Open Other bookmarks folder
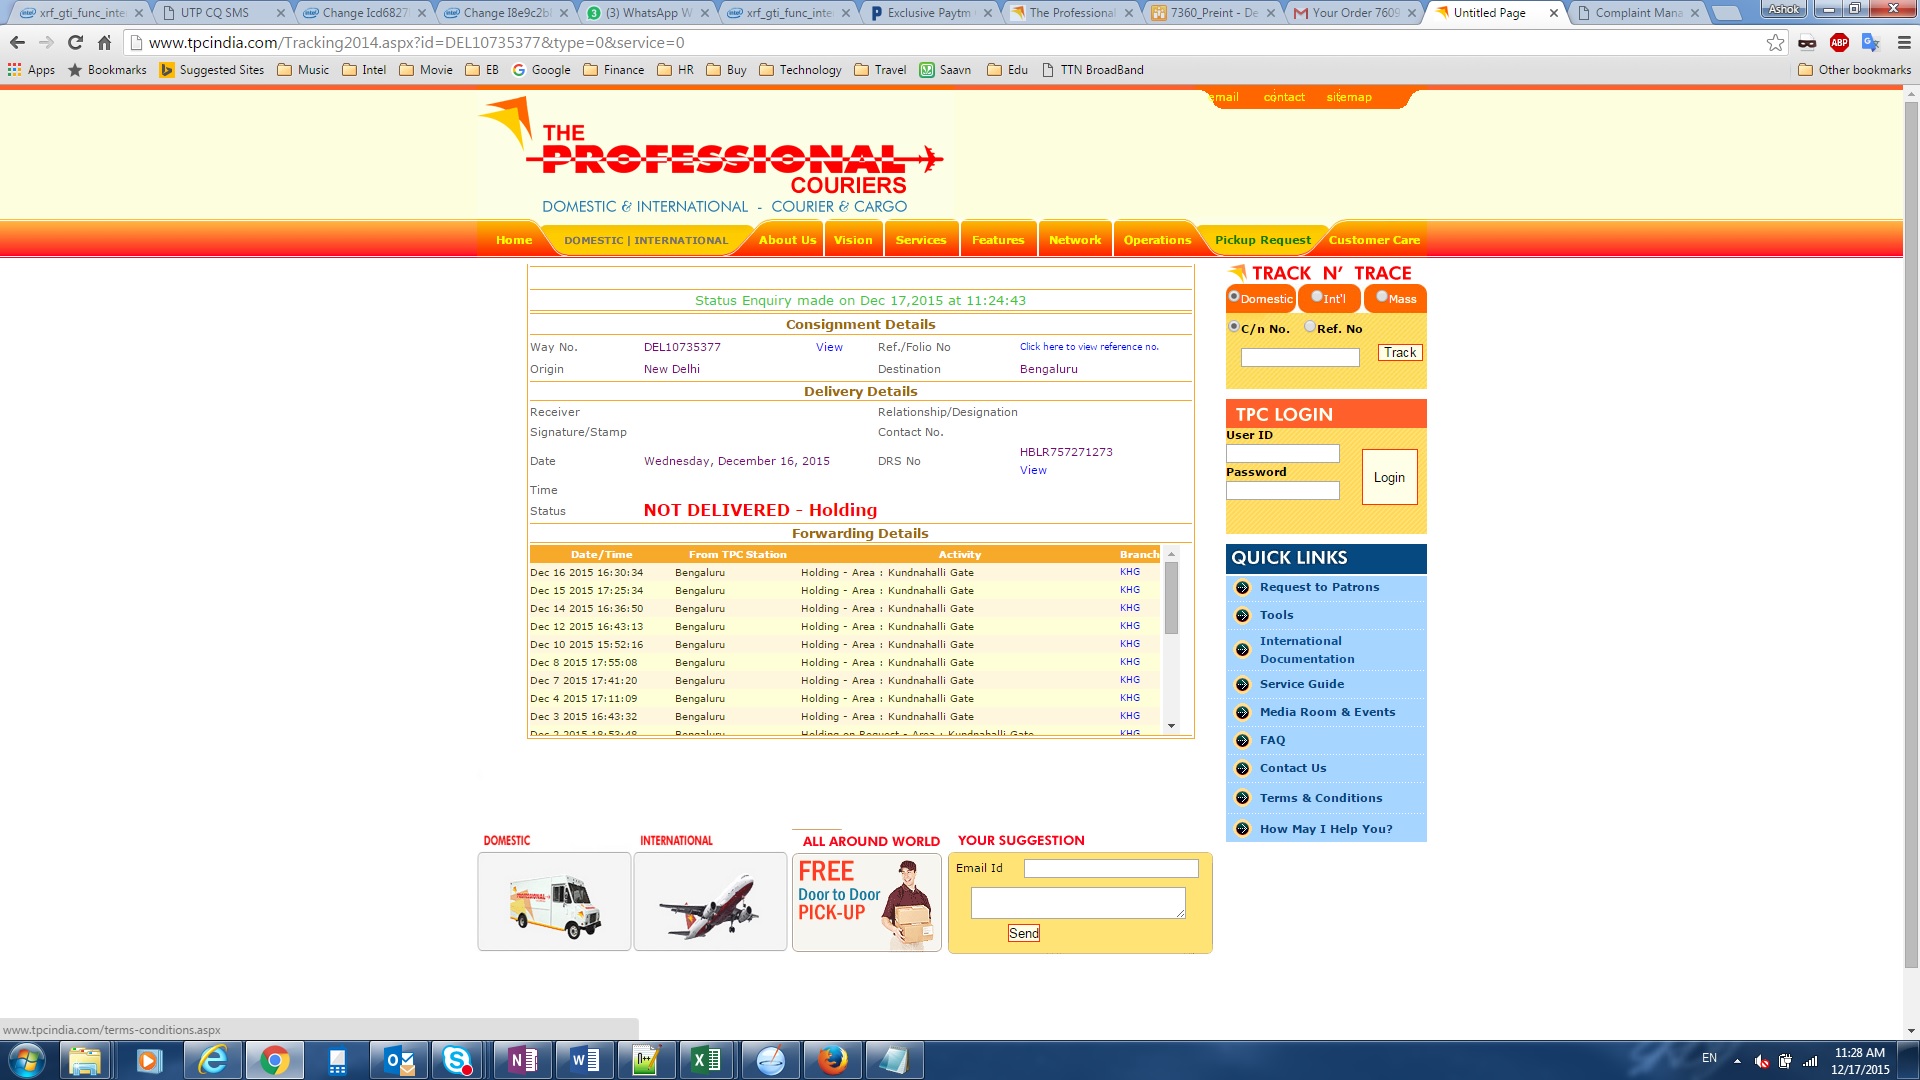 click(1854, 70)
